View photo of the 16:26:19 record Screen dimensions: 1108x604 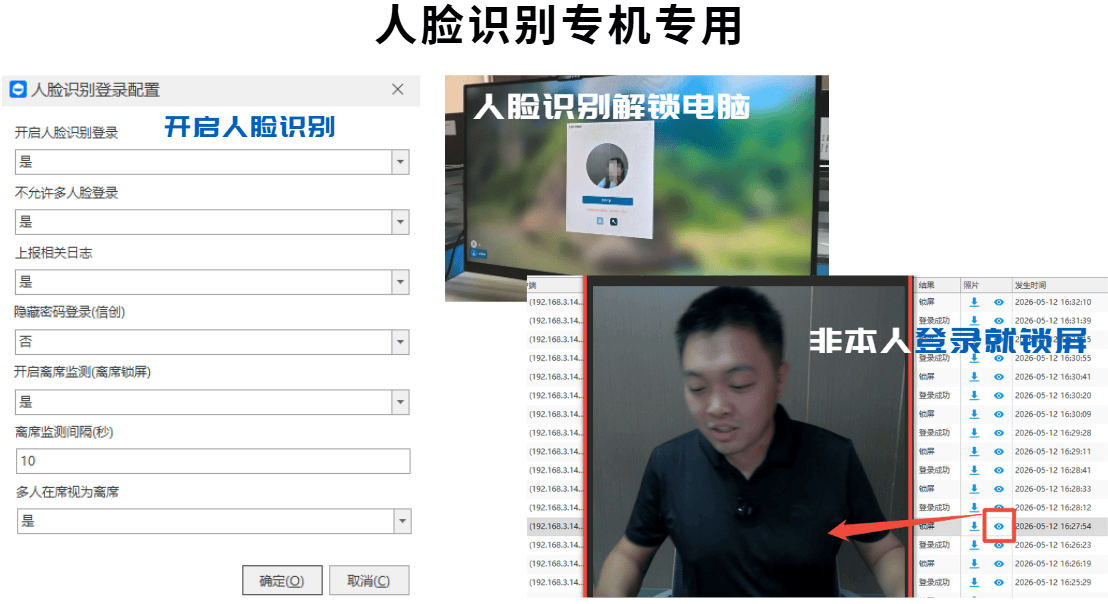pos(998,564)
